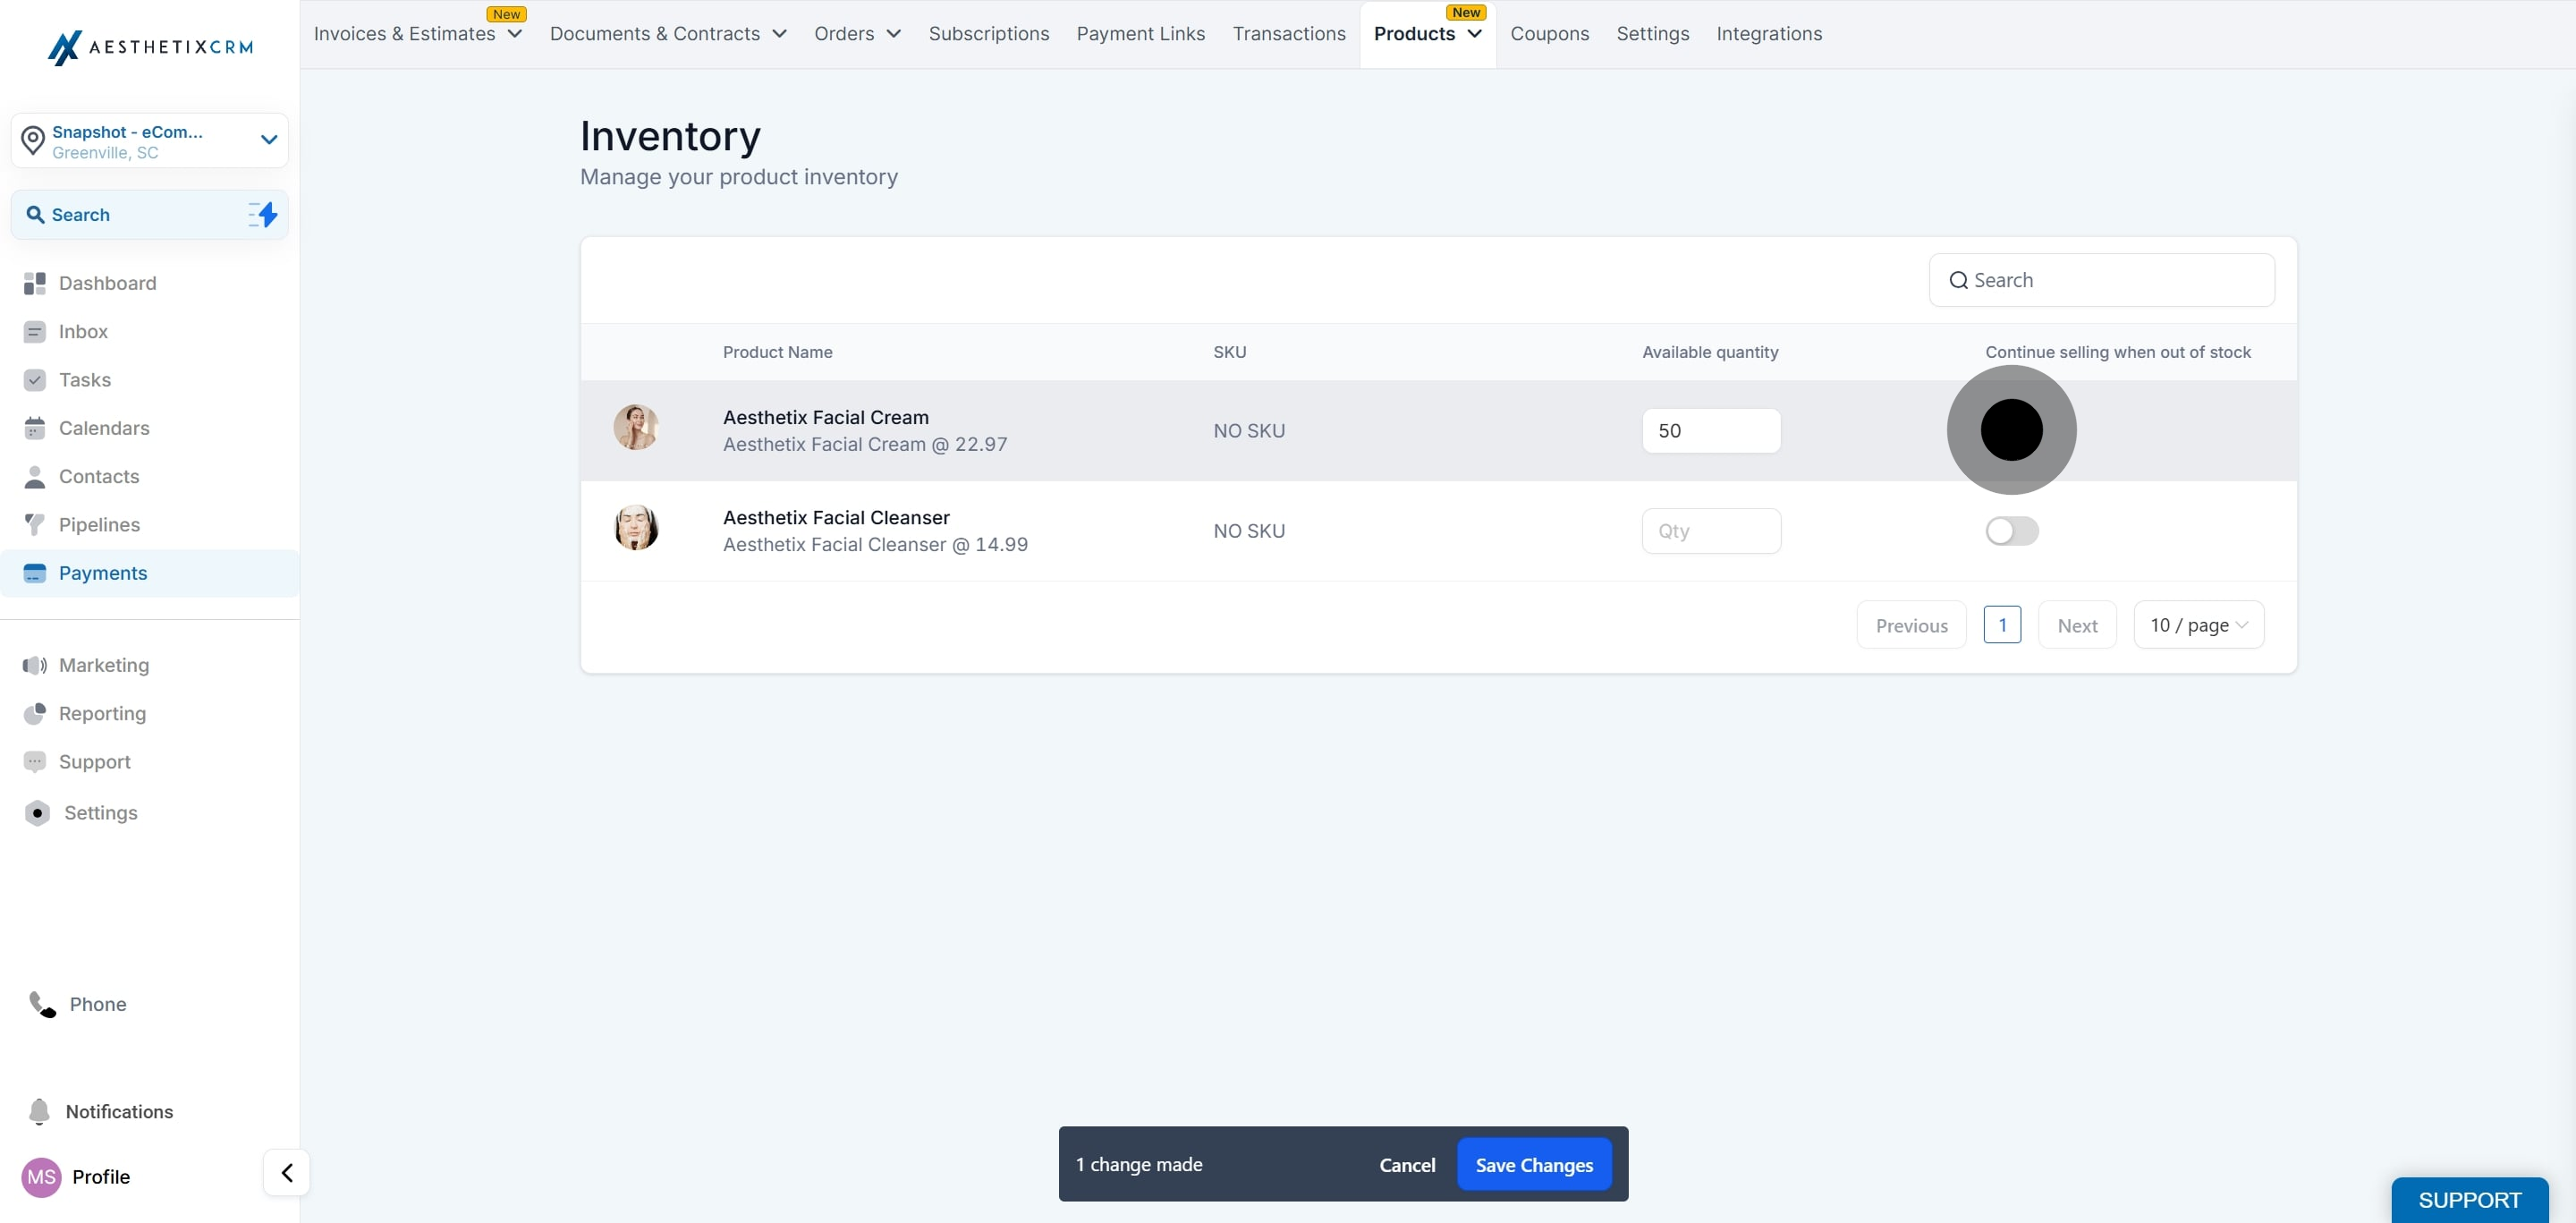
Task: Click the Aesthetix Facial Cleanser product name
Action: (x=836, y=517)
